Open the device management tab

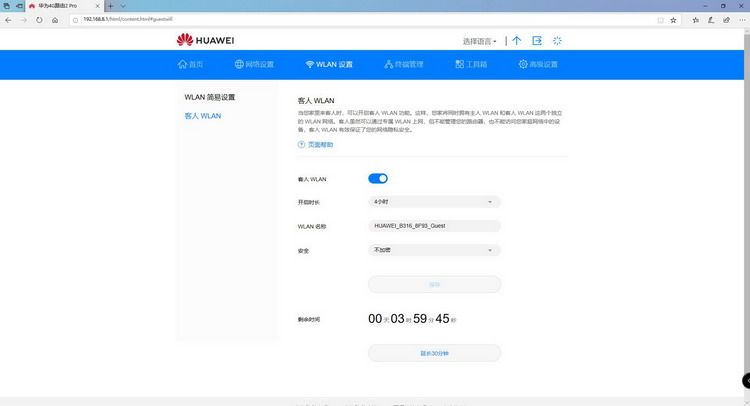(x=404, y=64)
